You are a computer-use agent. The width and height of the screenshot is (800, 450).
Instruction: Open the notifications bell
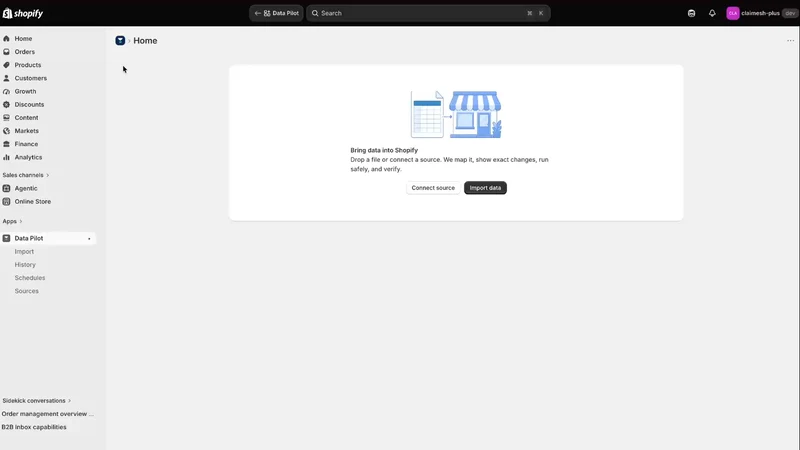(x=712, y=13)
